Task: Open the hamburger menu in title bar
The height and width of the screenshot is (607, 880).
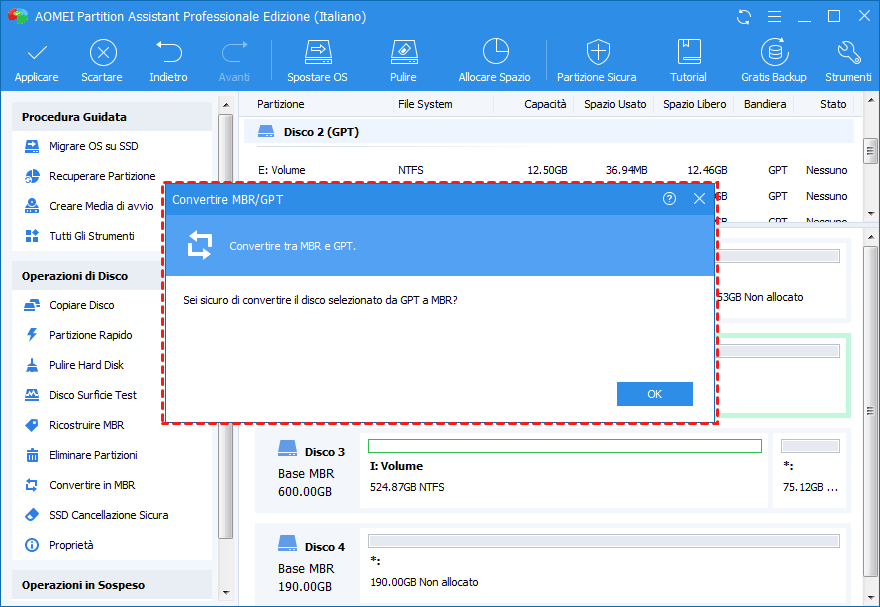Action: (x=774, y=17)
